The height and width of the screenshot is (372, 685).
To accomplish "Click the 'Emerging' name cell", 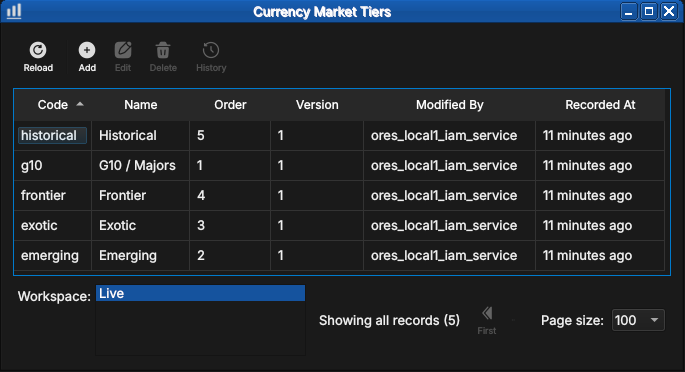I will (140, 255).
